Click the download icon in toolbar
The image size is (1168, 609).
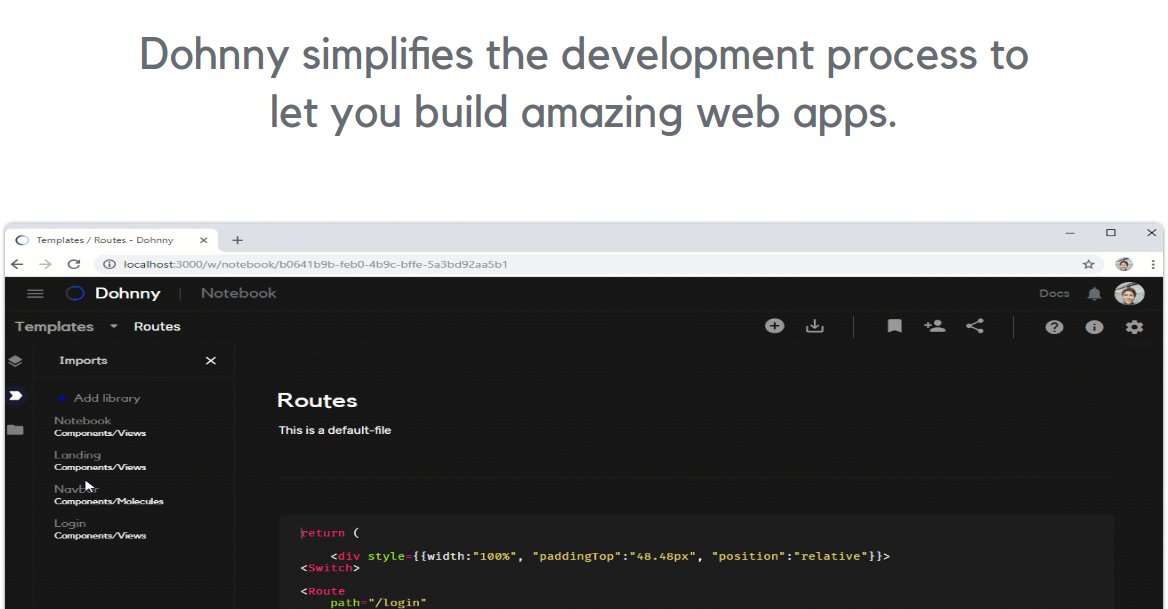click(815, 326)
